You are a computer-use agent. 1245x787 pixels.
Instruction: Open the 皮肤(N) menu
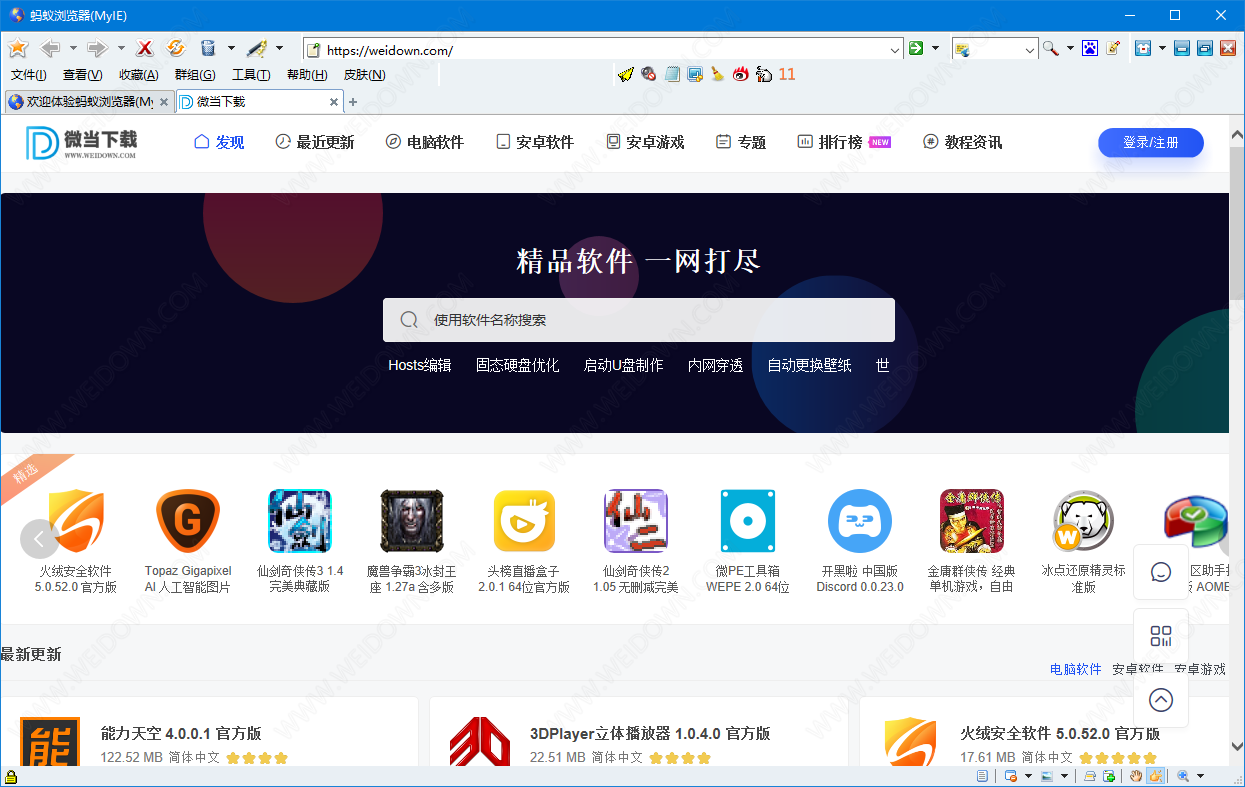click(365, 75)
